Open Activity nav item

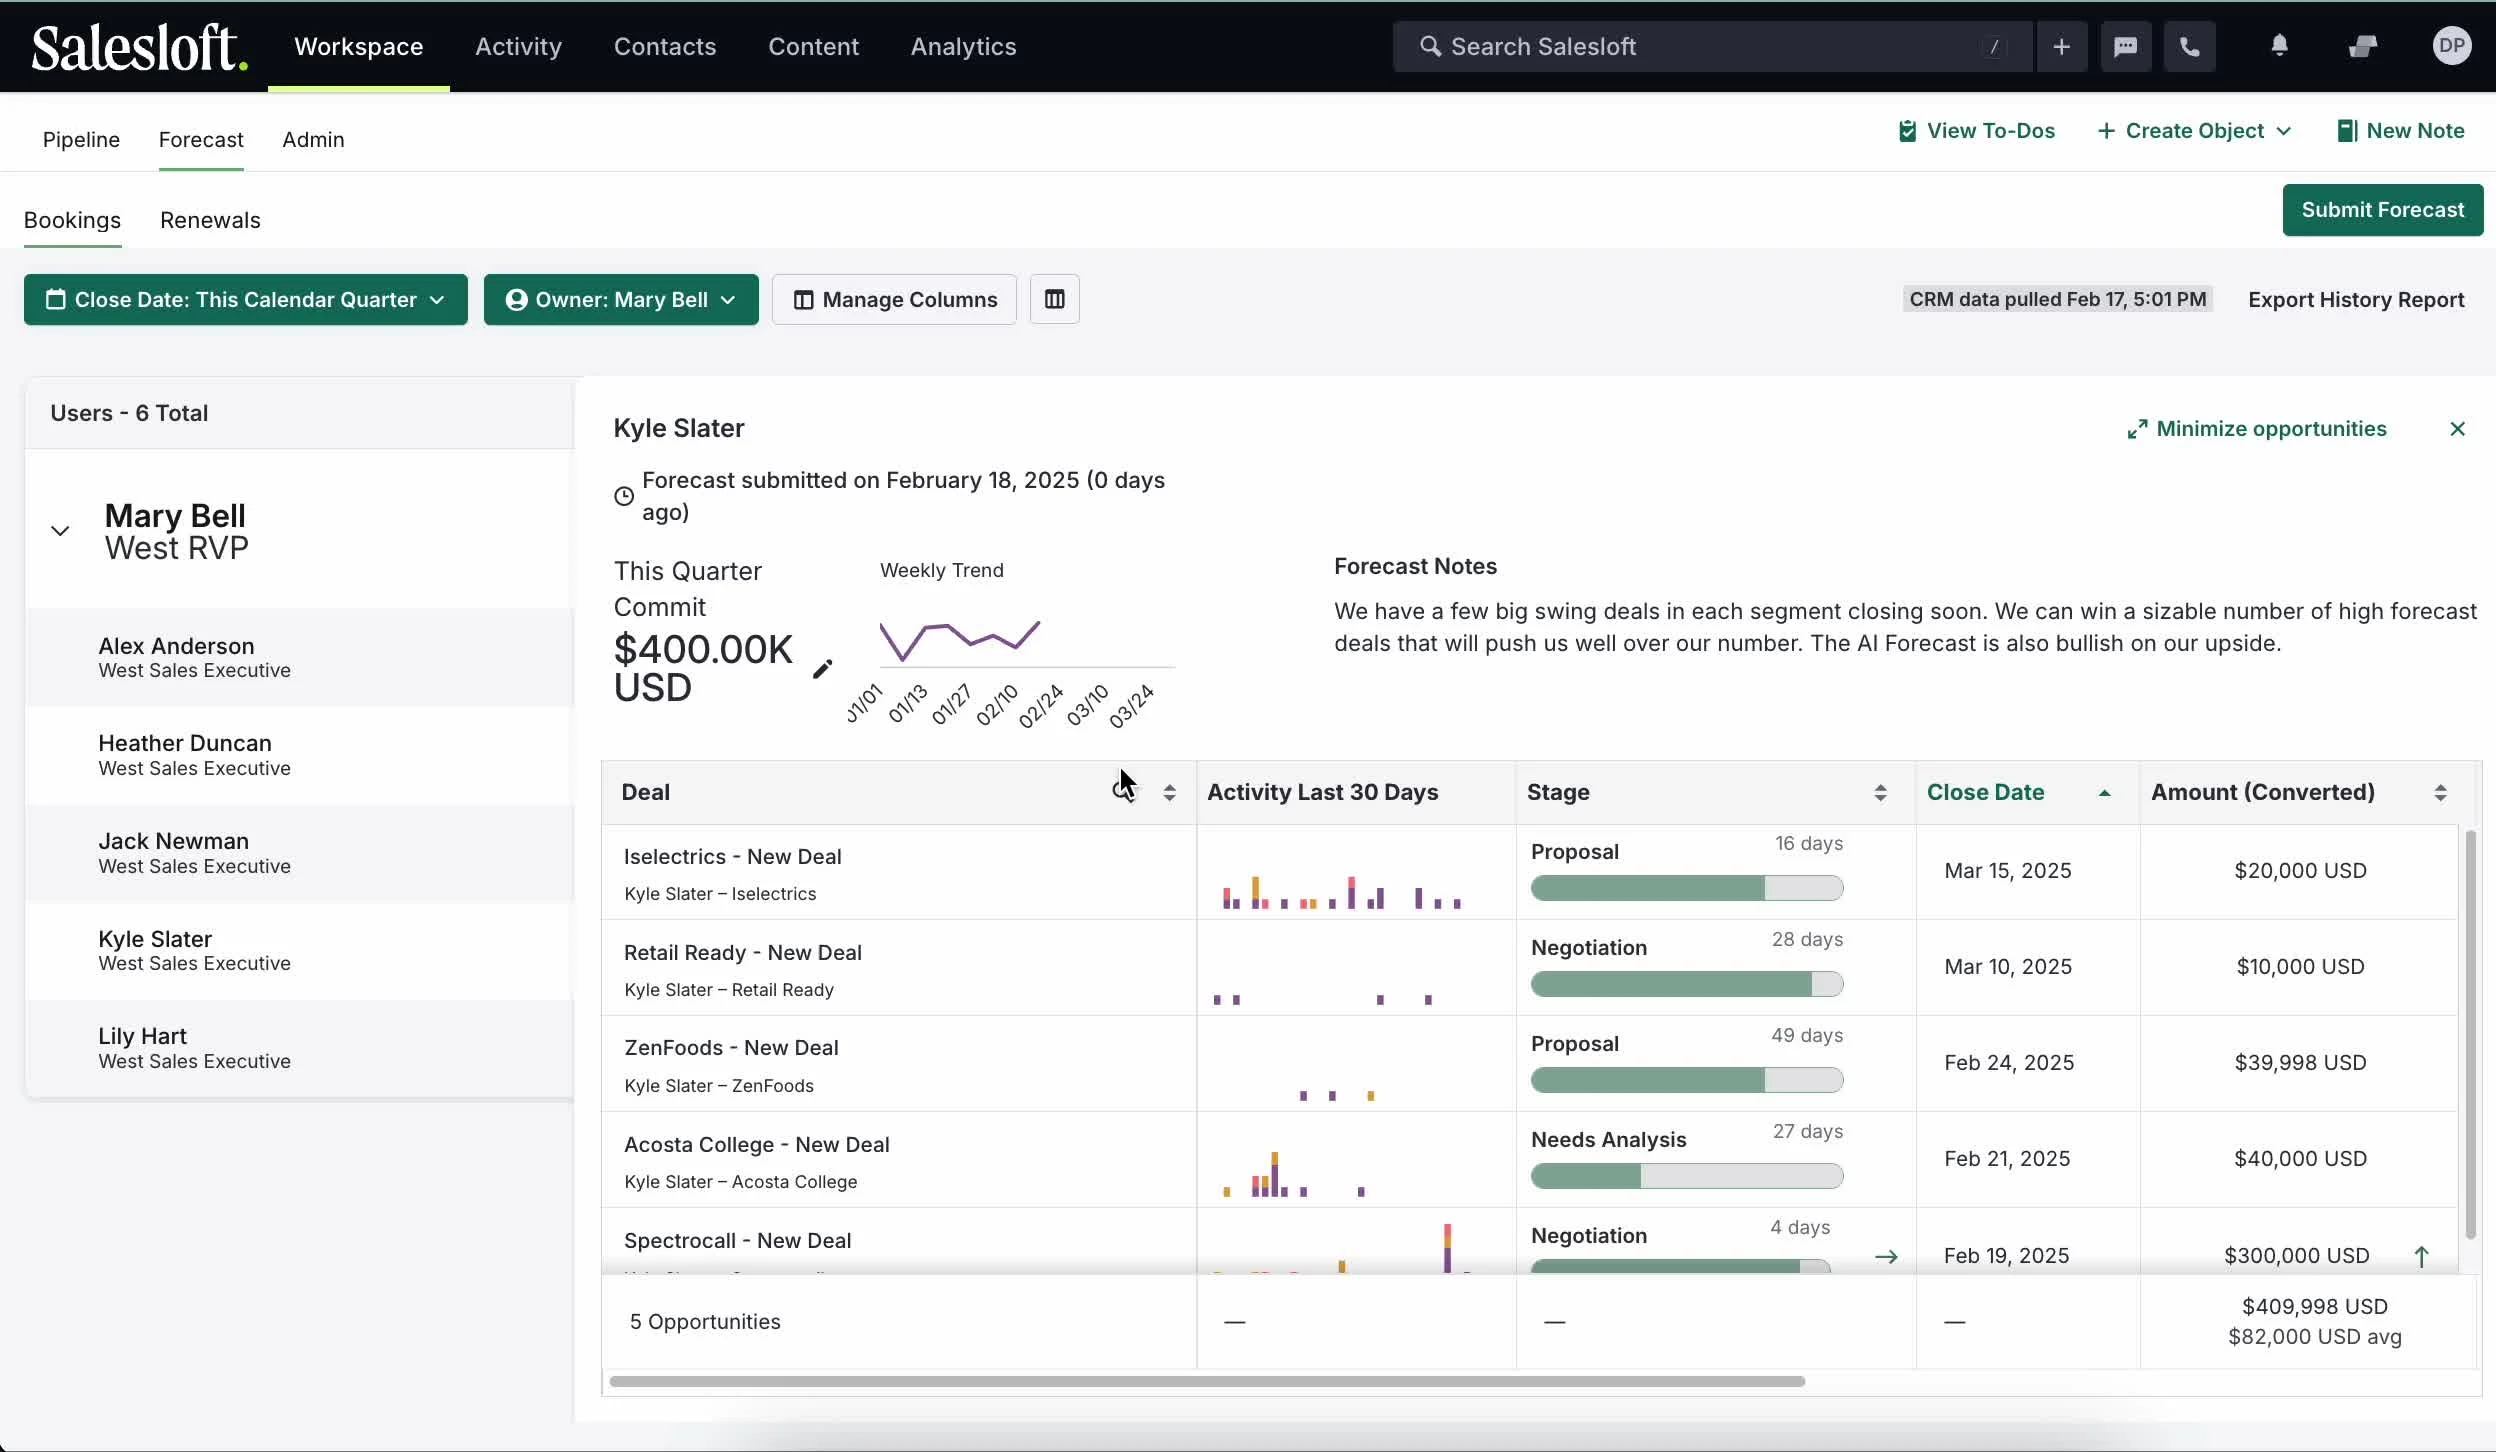coord(518,46)
